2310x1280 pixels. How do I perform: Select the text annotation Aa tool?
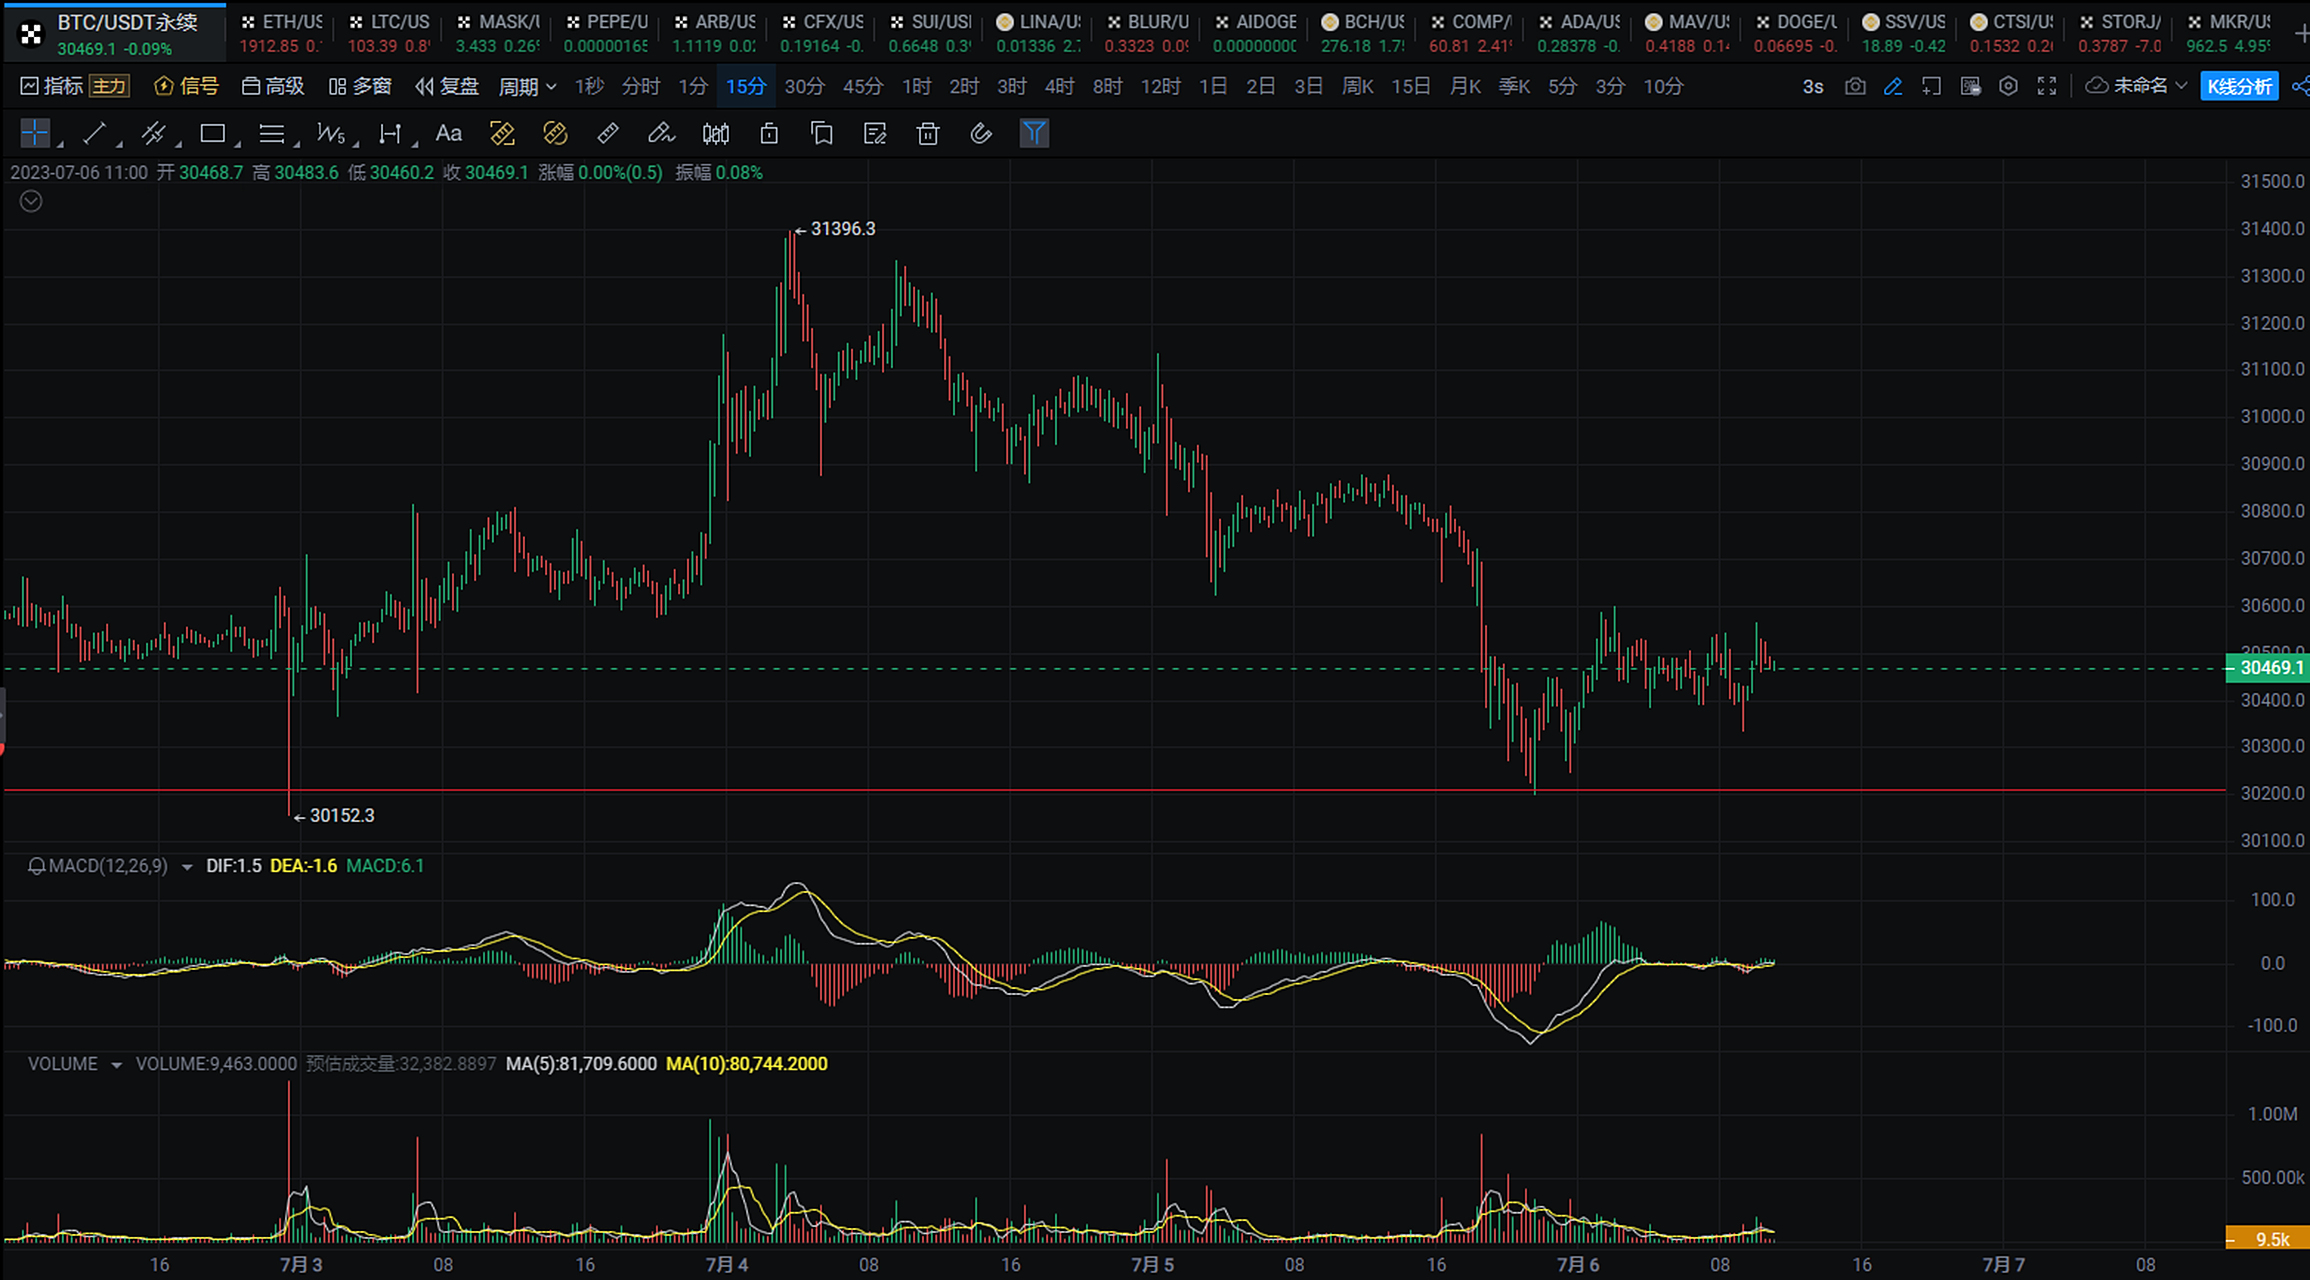[447, 133]
